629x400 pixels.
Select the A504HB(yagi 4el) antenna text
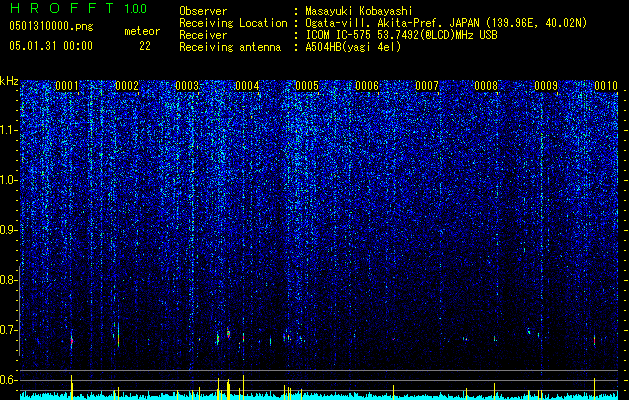point(353,47)
